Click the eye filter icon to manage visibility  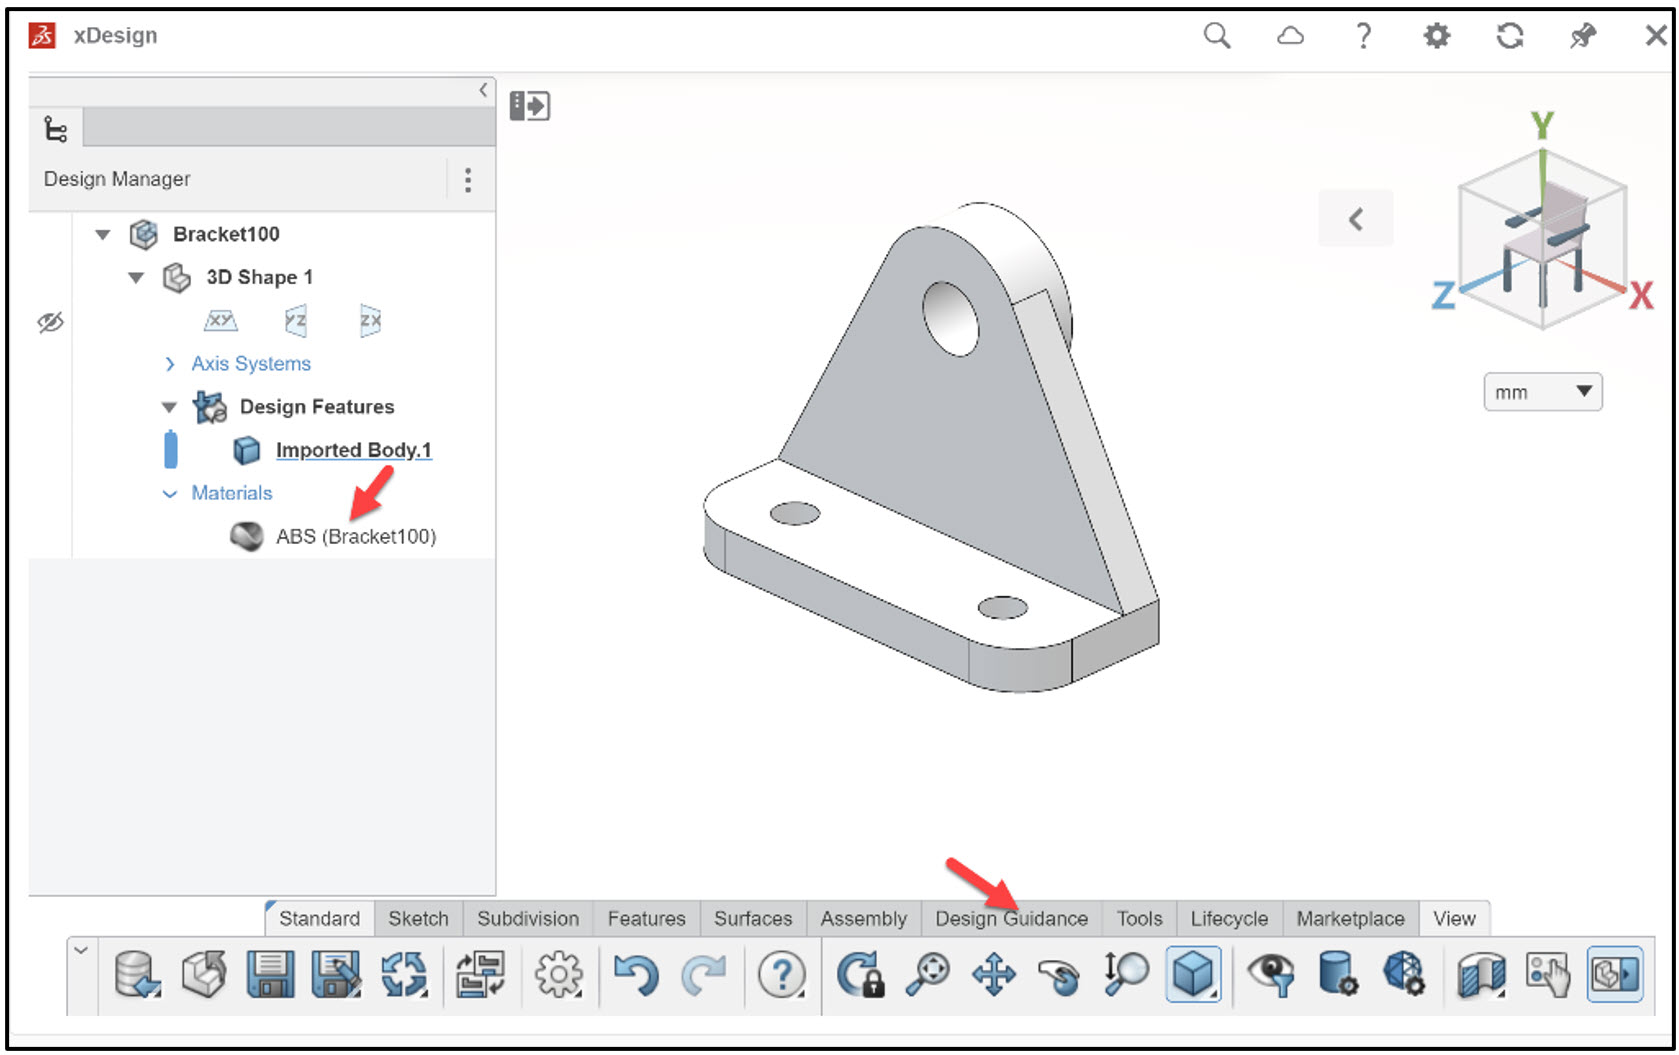click(x=1270, y=975)
